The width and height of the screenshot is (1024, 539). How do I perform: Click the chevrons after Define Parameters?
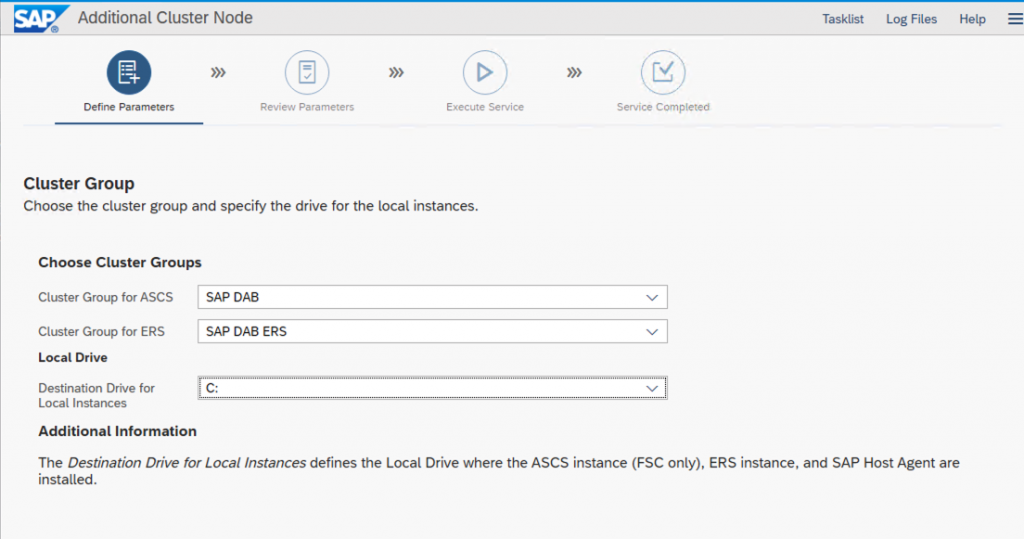[x=218, y=73]
